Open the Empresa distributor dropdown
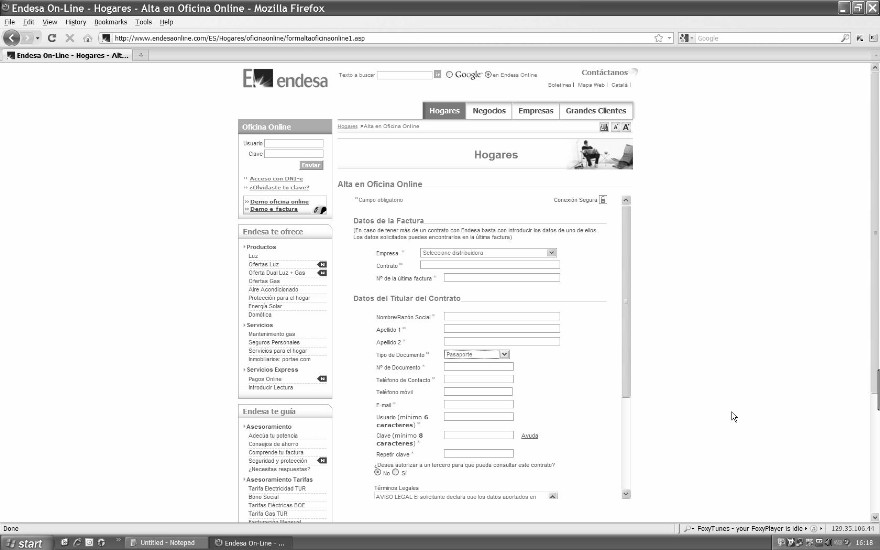The width and height of the screenshot is (880, 550). tap(488, 253)
